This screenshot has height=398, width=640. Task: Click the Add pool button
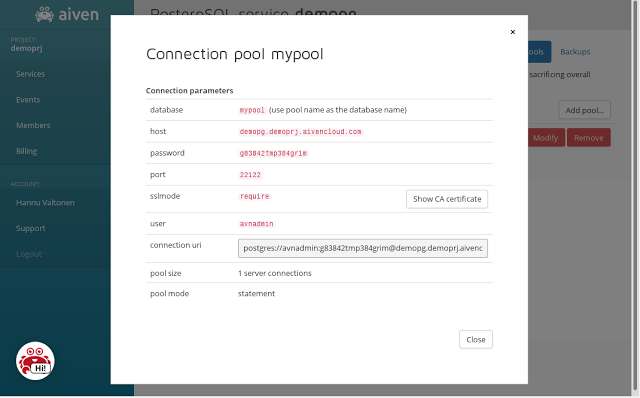584,110
